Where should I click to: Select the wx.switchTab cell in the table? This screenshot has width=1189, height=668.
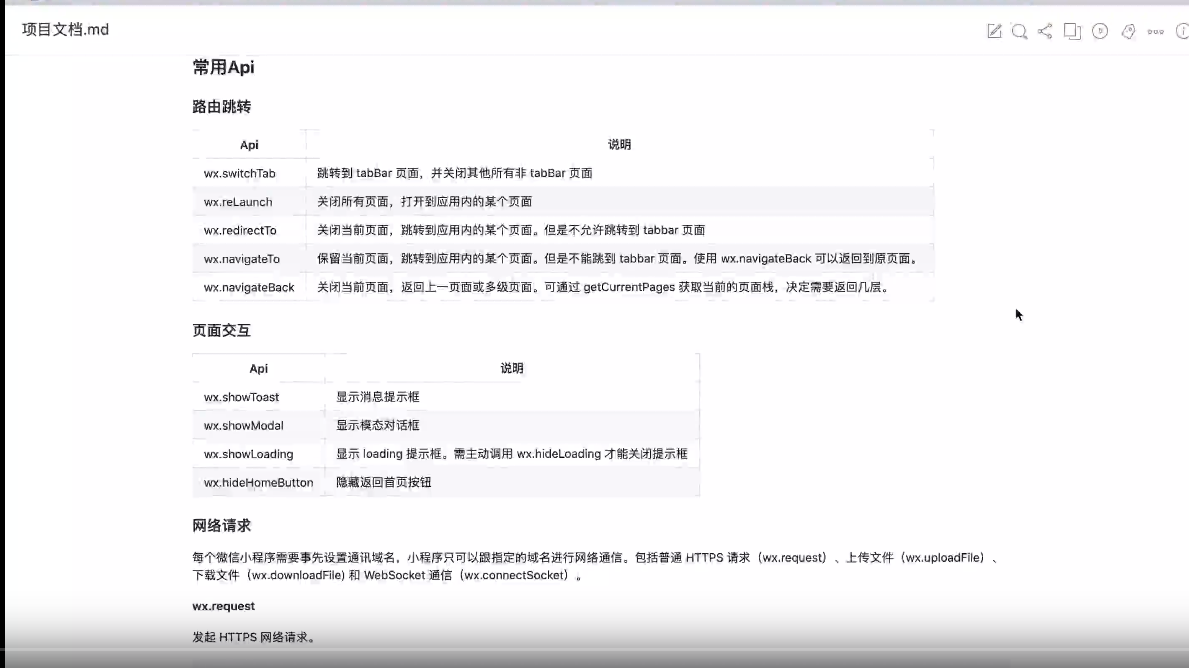click(x=240, y=173)
